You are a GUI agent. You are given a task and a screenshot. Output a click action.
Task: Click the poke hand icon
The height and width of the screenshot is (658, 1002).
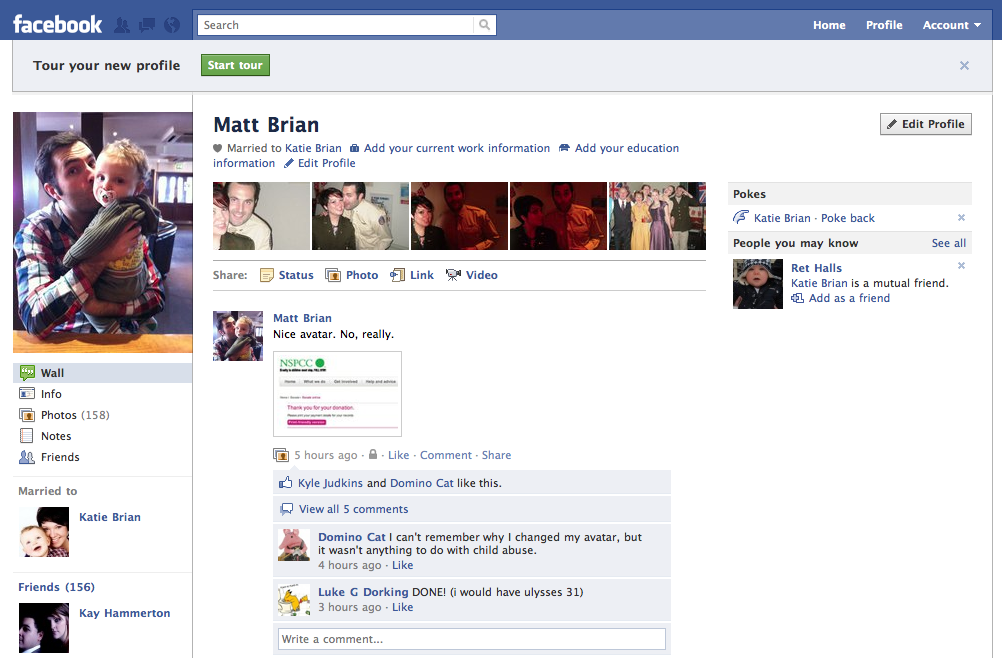(x=741, y=217)
